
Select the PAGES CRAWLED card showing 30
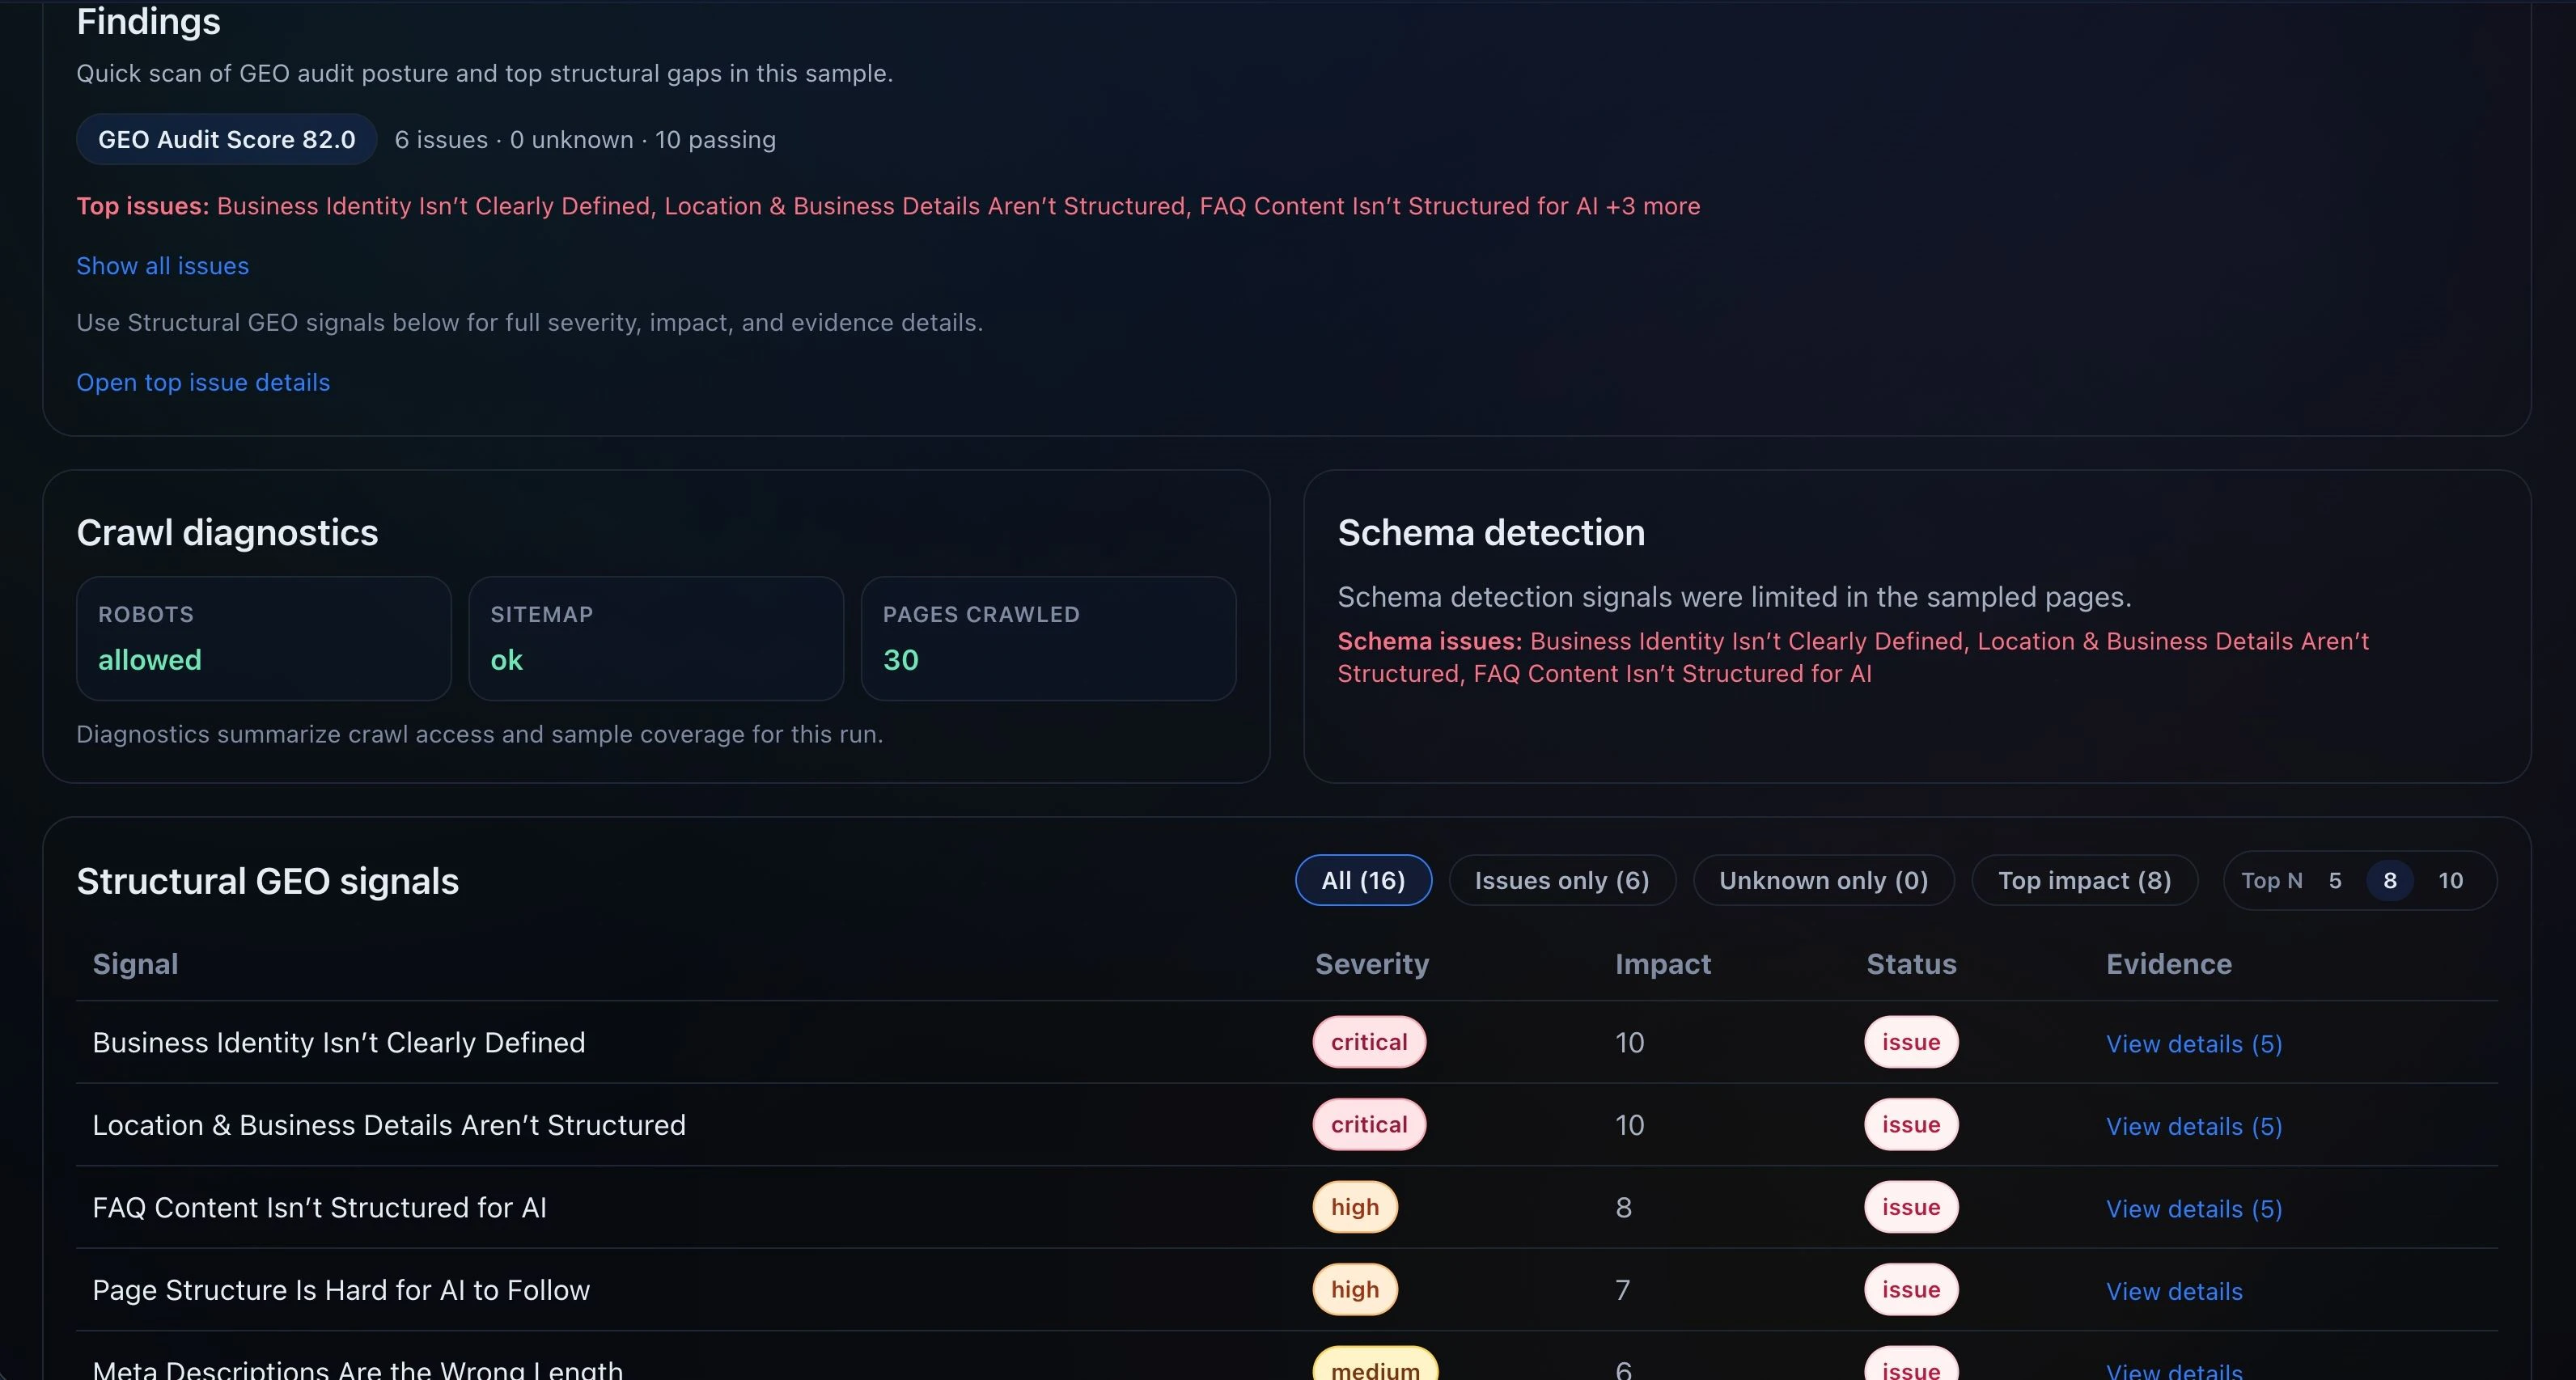[x=1047, y=638]
